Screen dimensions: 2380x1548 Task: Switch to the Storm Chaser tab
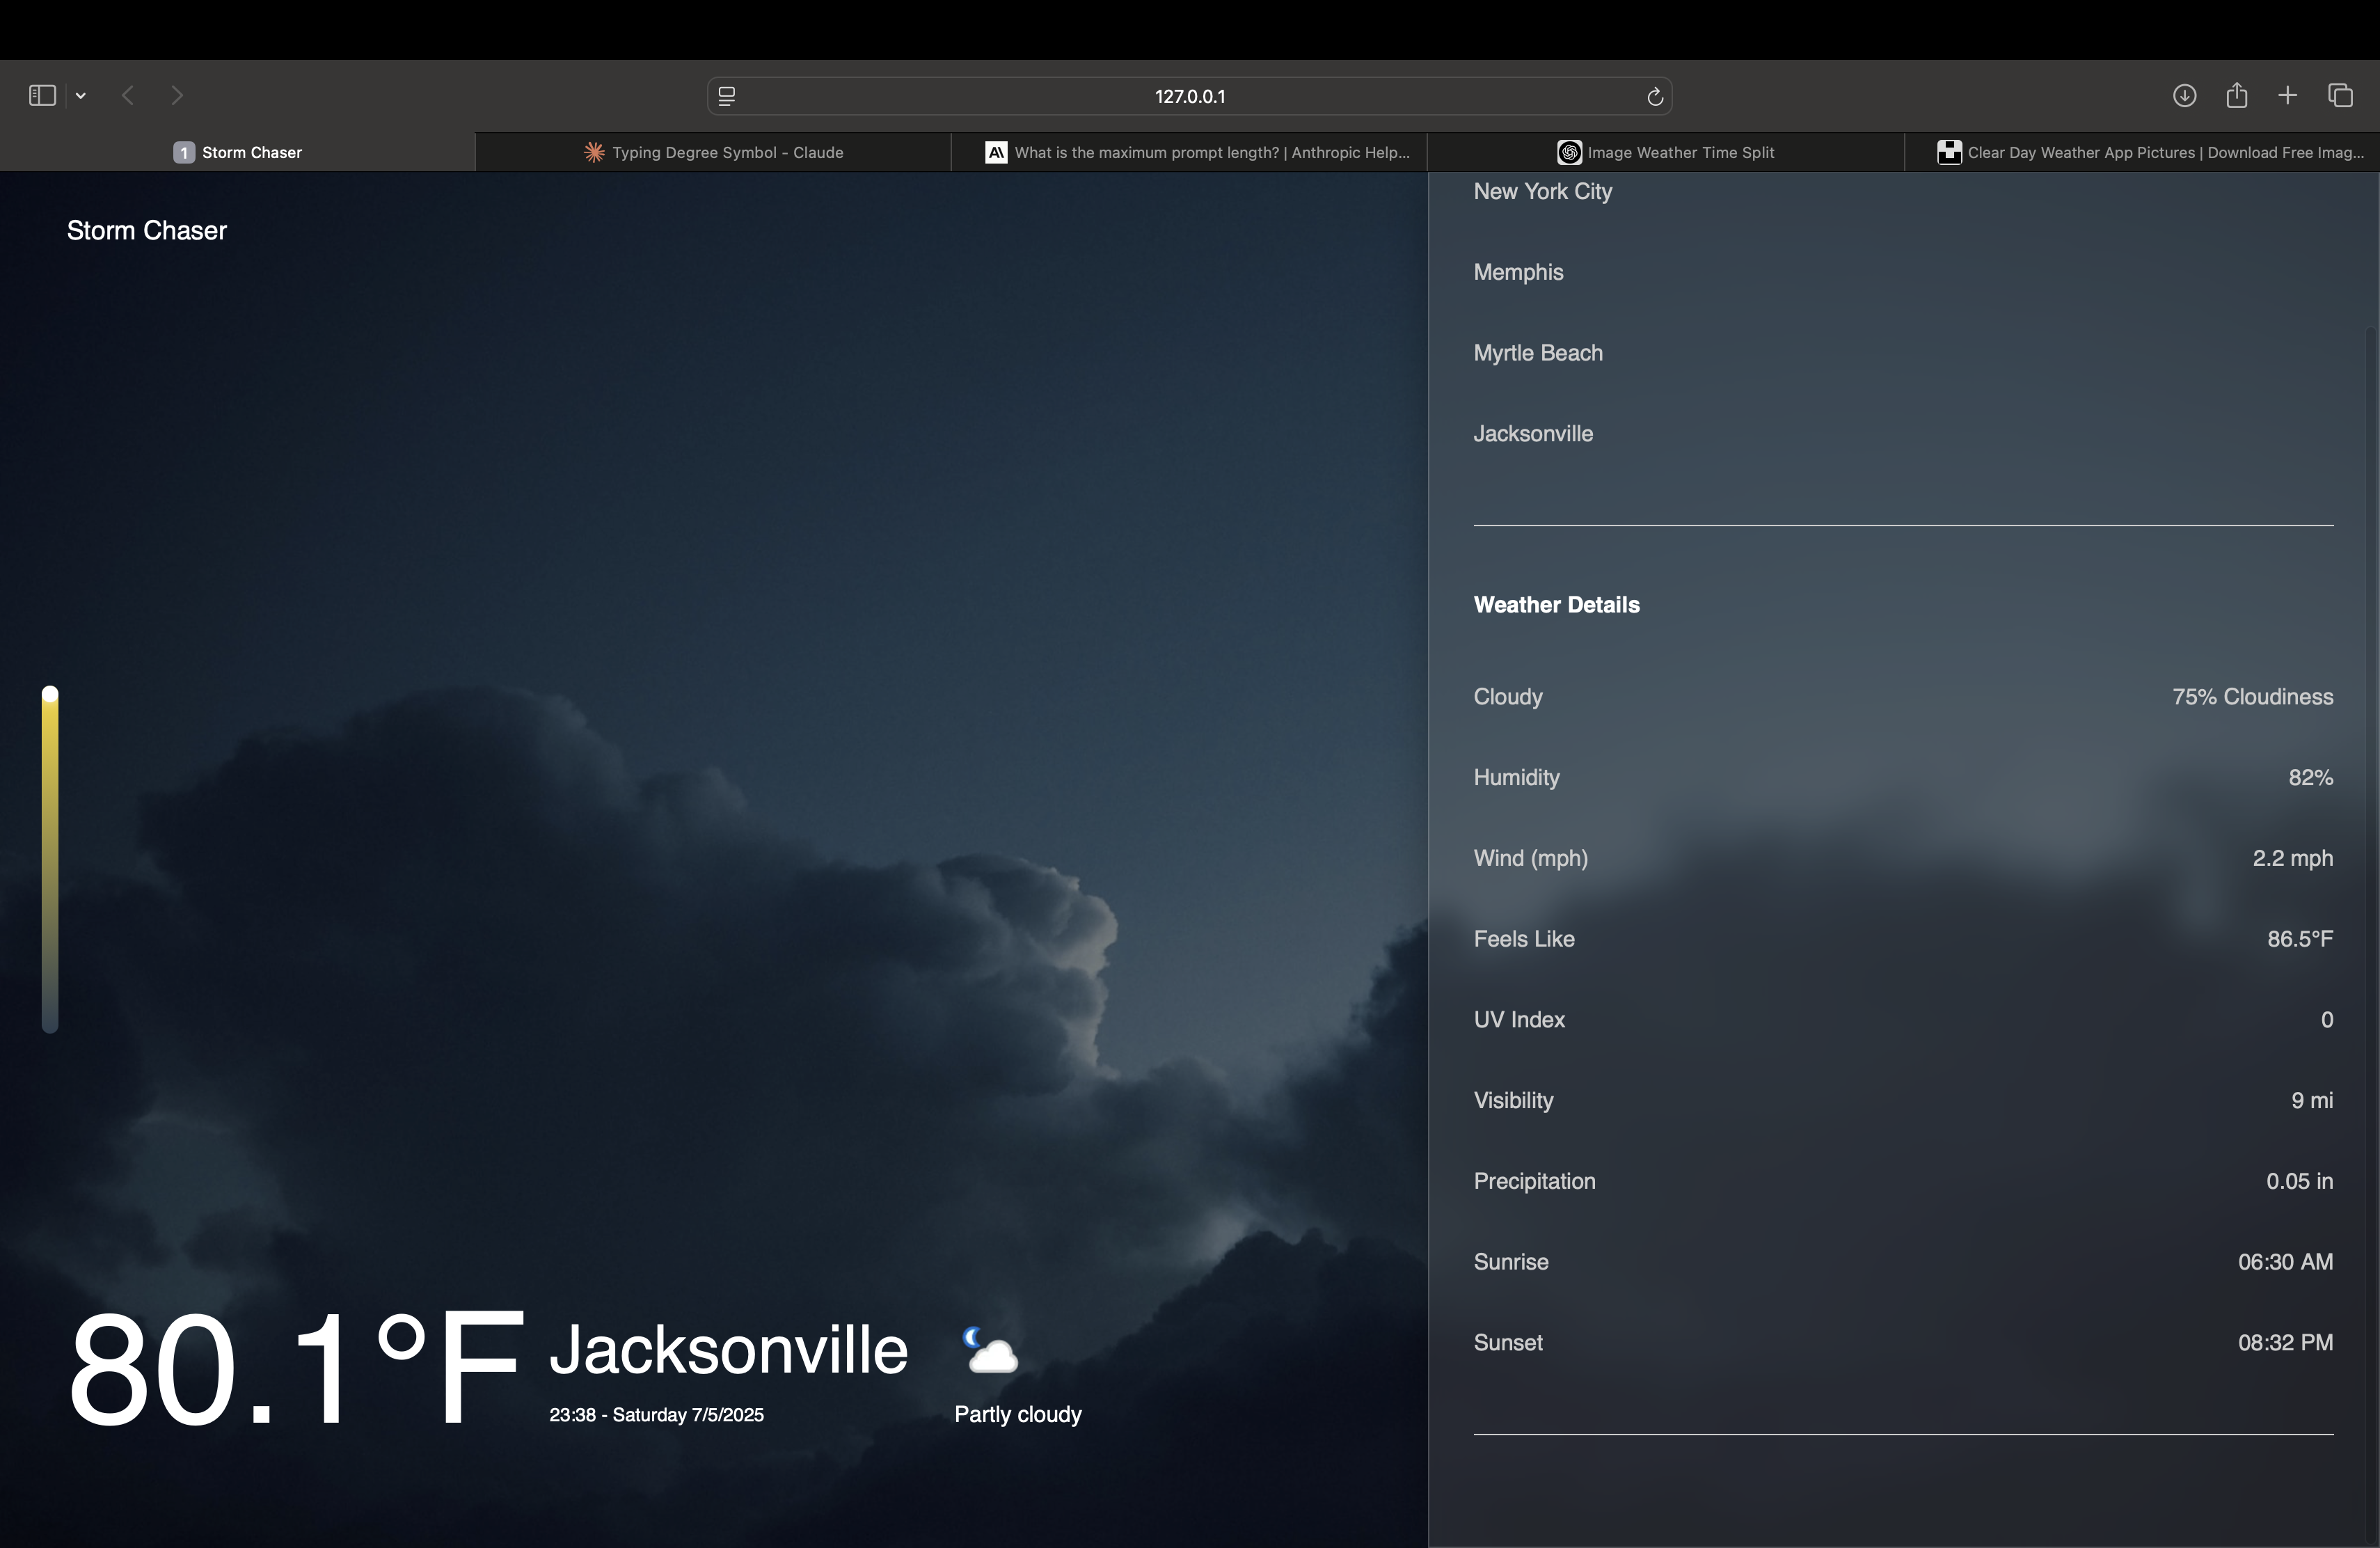[x=237, y=152]
